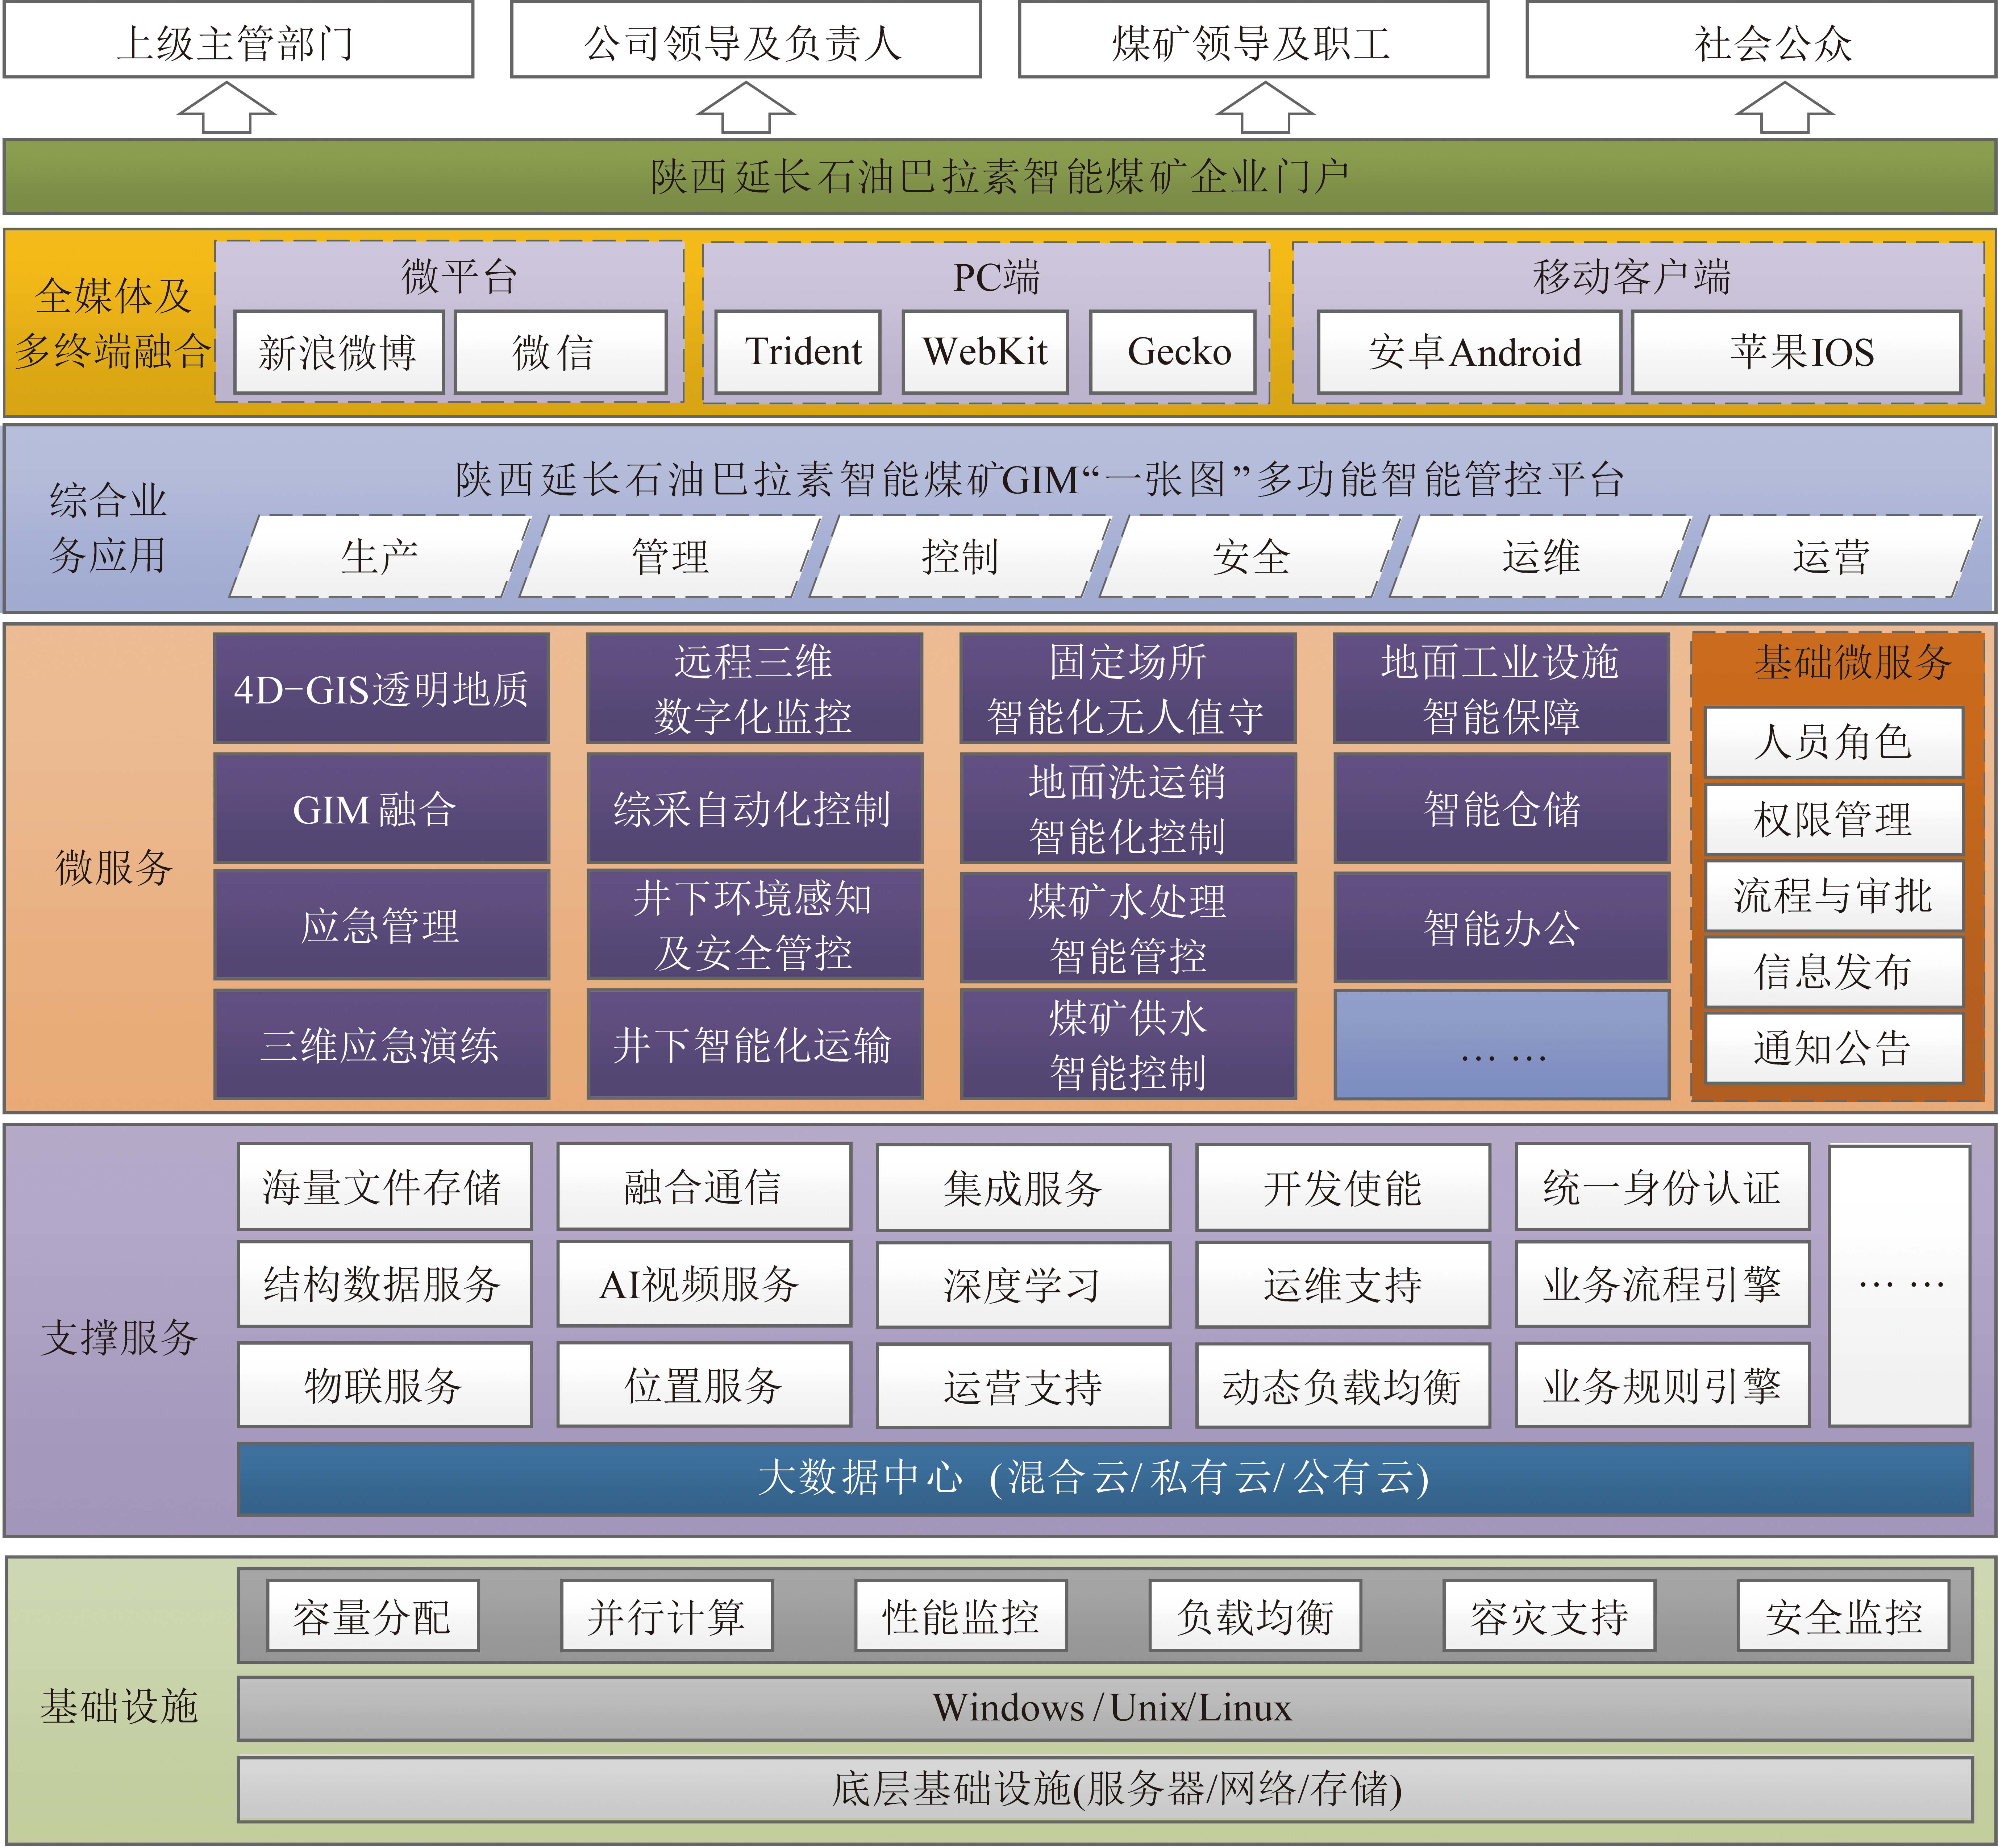
Task: Select the Trident browser engine box
Action: tap(798, 352)
